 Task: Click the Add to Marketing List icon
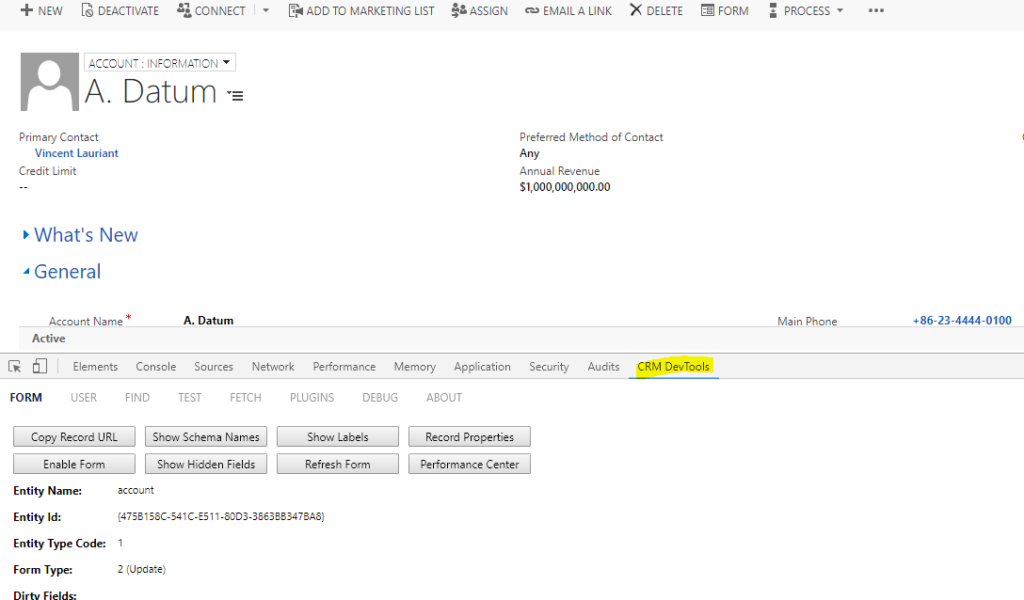(295, 10)
